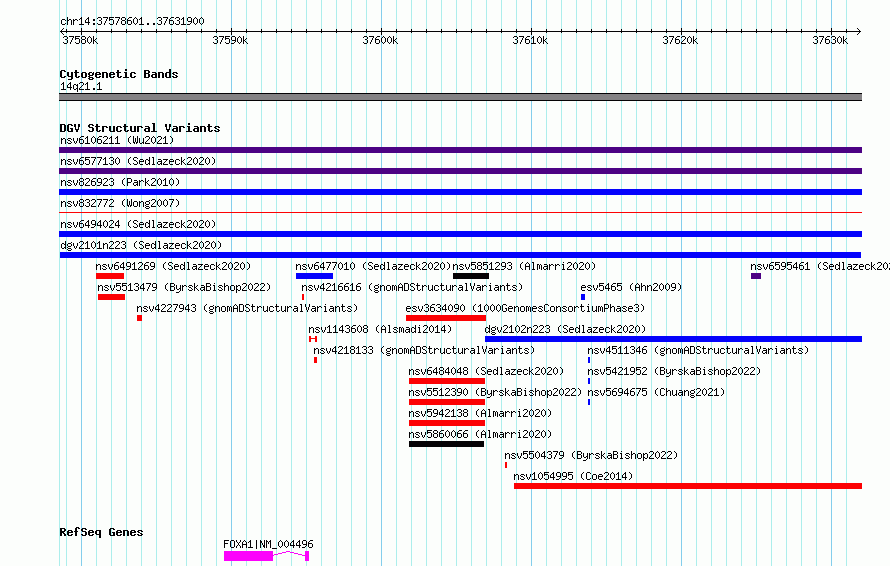This screenshot has width=890, height=566.
Task: Select the nsv5942138 (Almarri2020) red bar
Action: pyautogui.click(x=447, y=423)
